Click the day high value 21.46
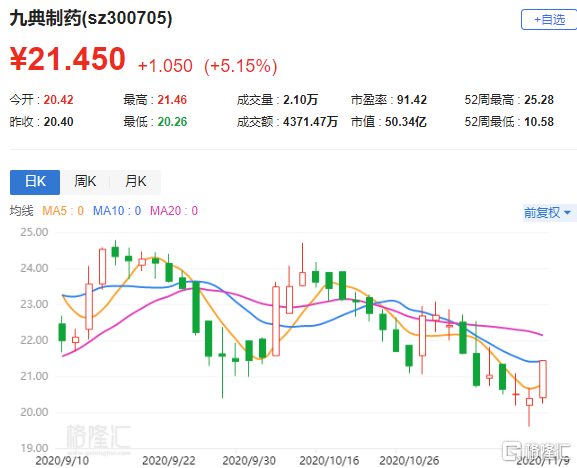 (x=172, y=100)
